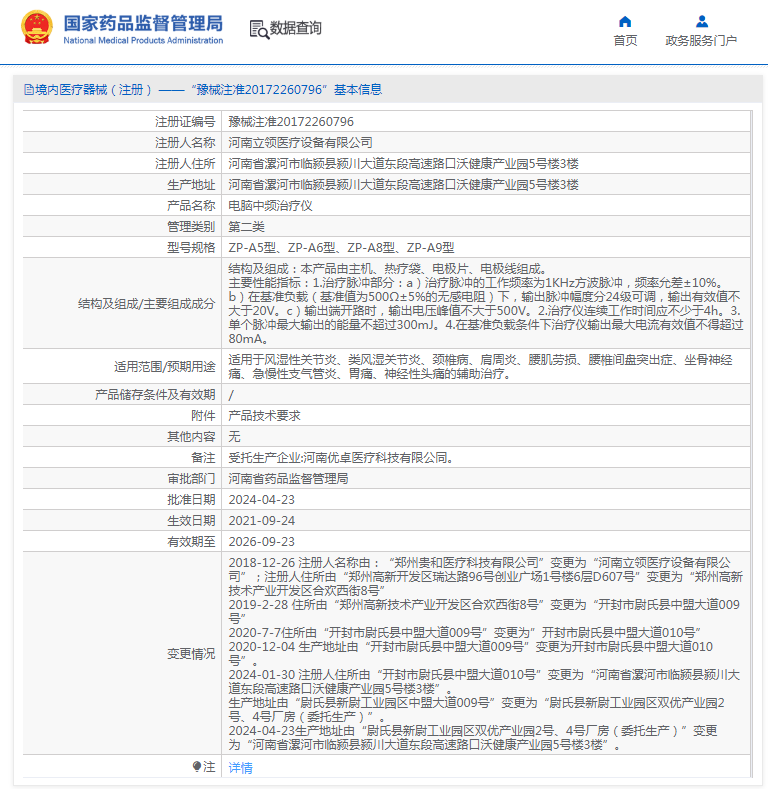Click the 2024-04-23 生产地址 change entry
This screenshot has width=768, height=789.
click(x=473, y=737)
